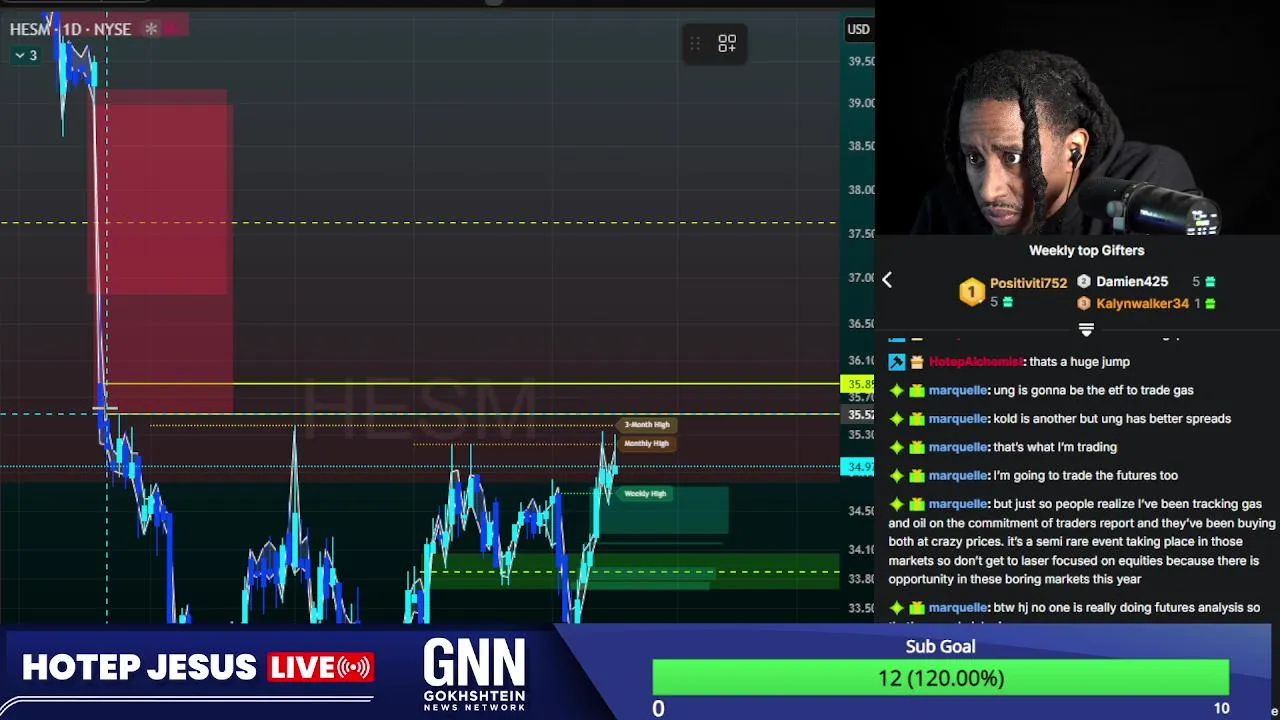Image resolution: width=1280 pixels, height=720 pixels.
Task: Click the GNN Gokhshtein News Network logo
Action: [x=474, y=675]
